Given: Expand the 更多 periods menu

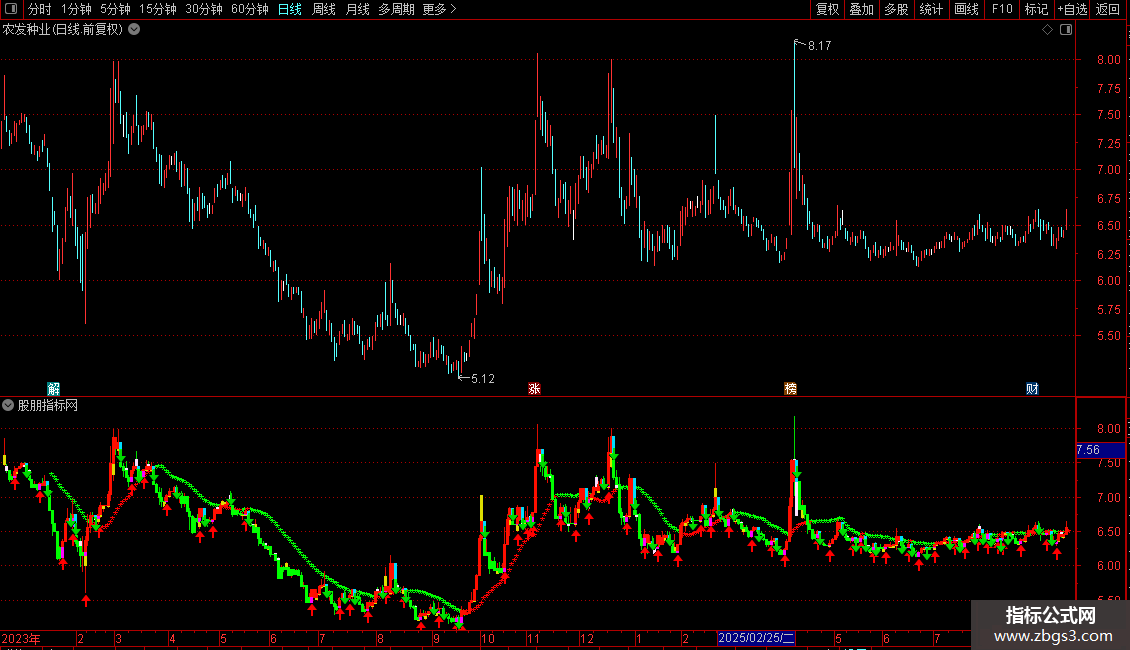Looking at the screenshot, I should [440, 9].
